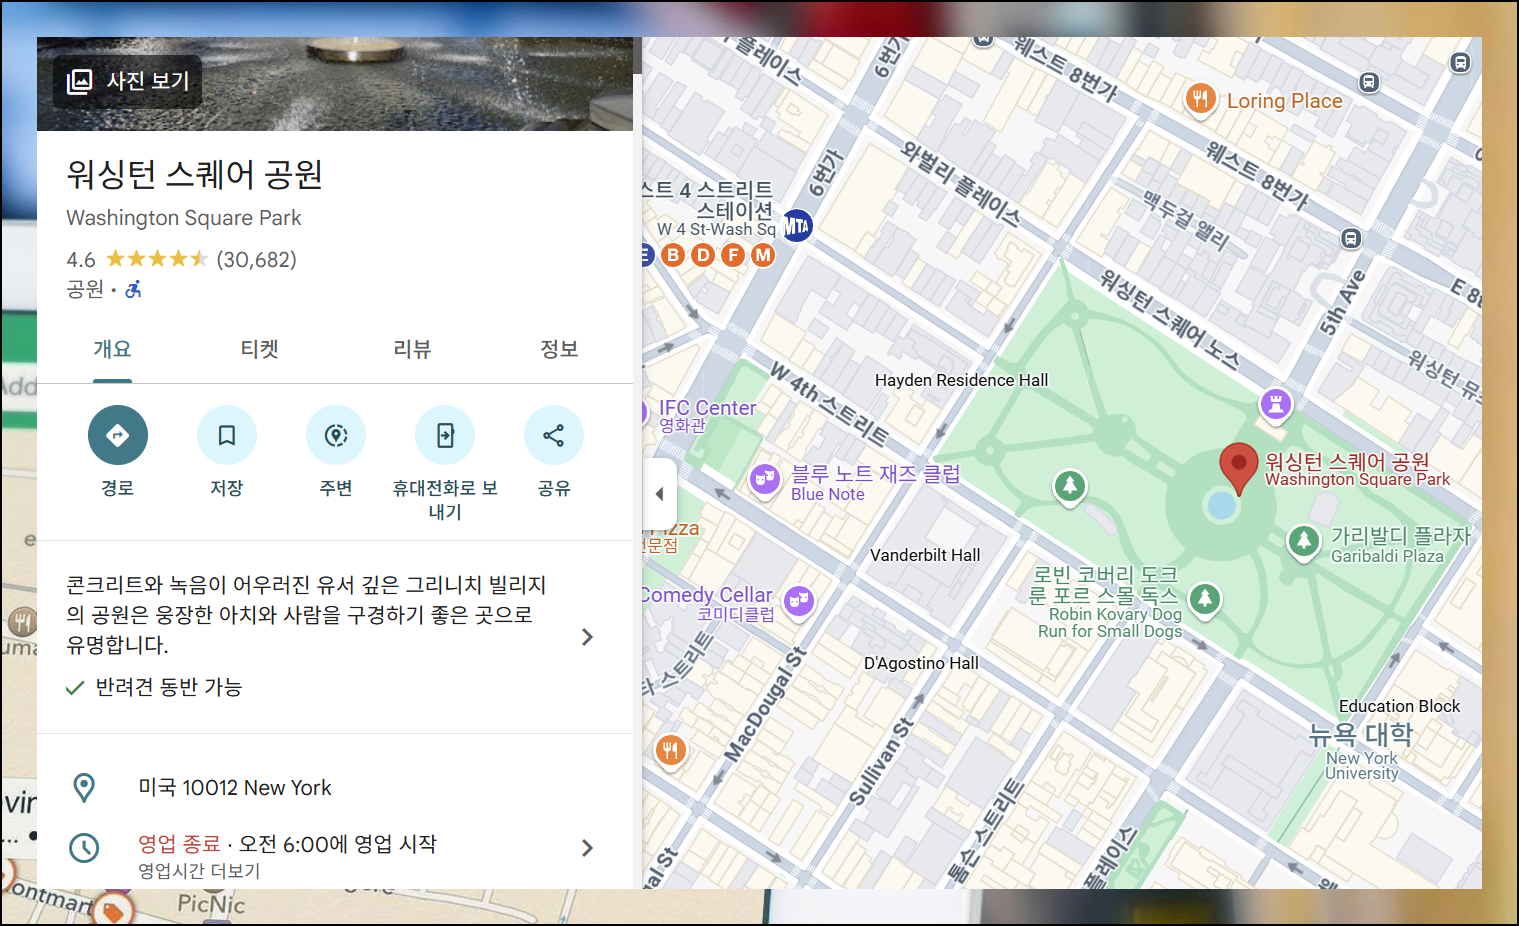The image size is (1519, 926).
Task: Click the 휴대전화로 보내기 icon
Action: click(x=445, y=435)
